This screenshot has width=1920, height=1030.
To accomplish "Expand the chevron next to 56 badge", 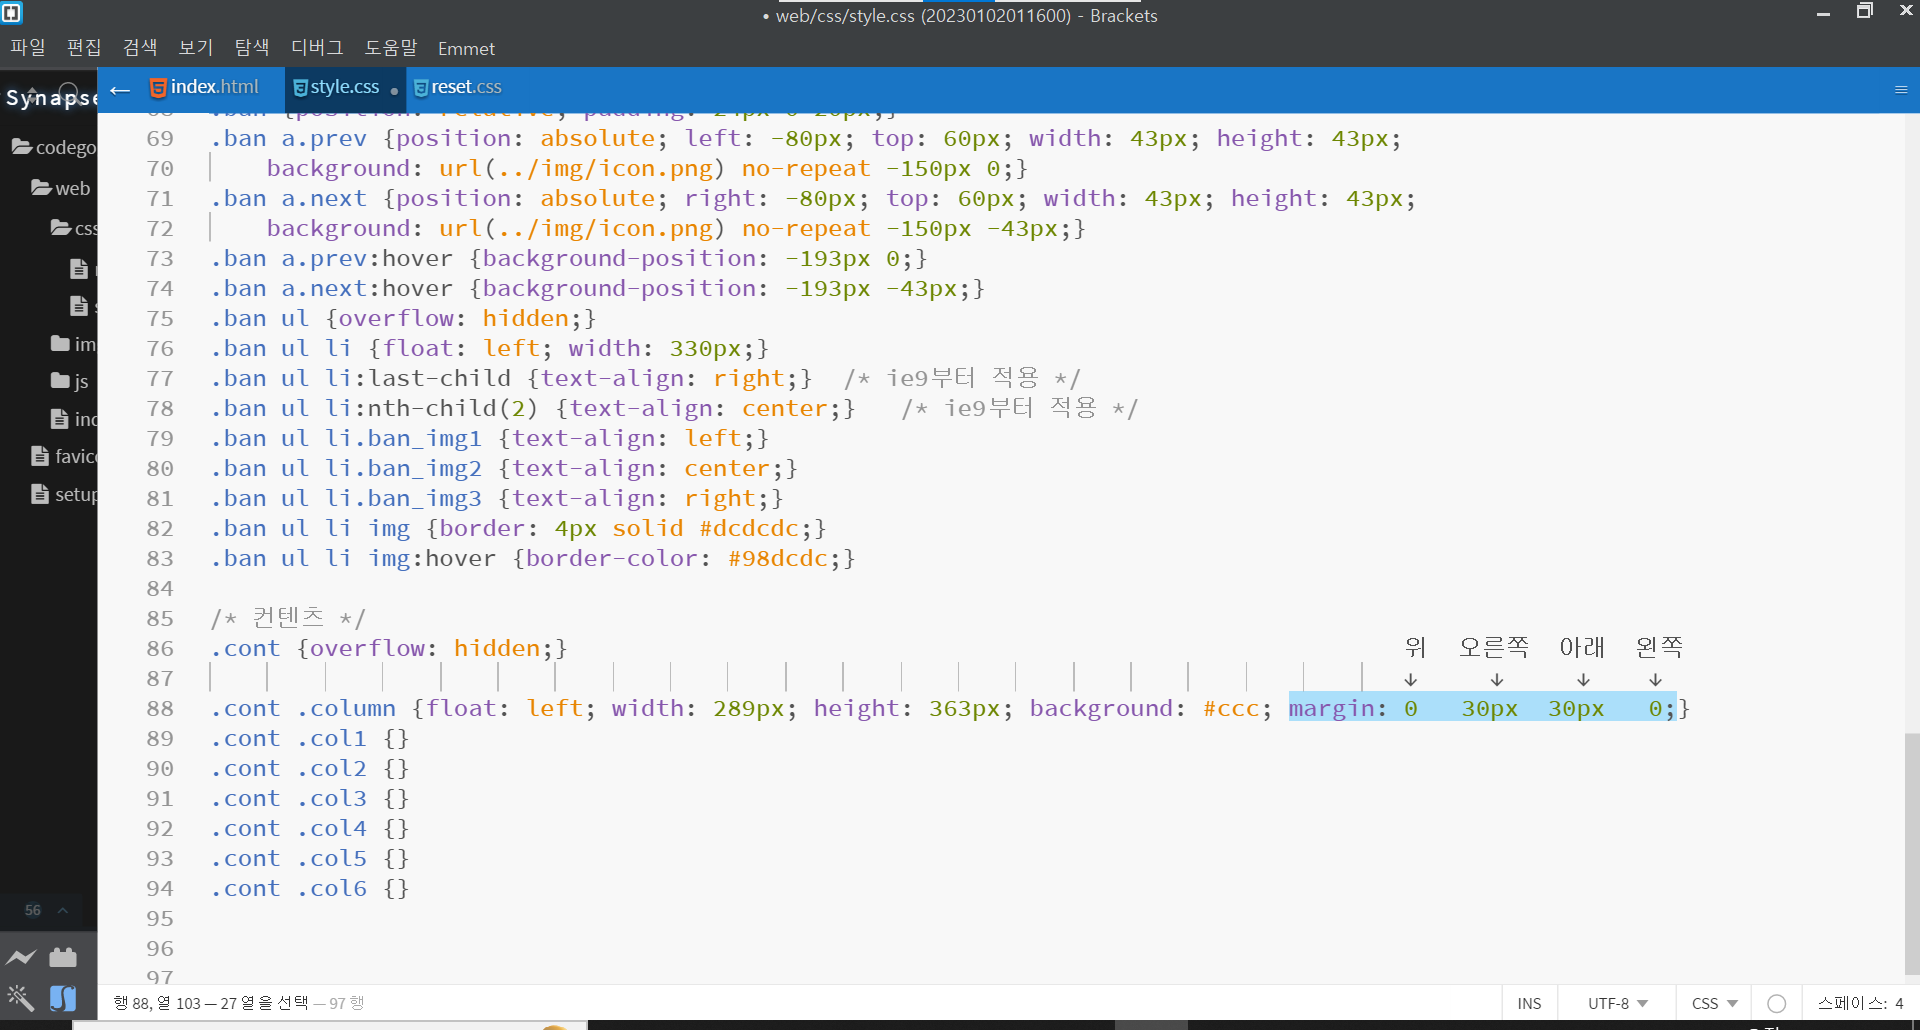I will tap(63, 910).
